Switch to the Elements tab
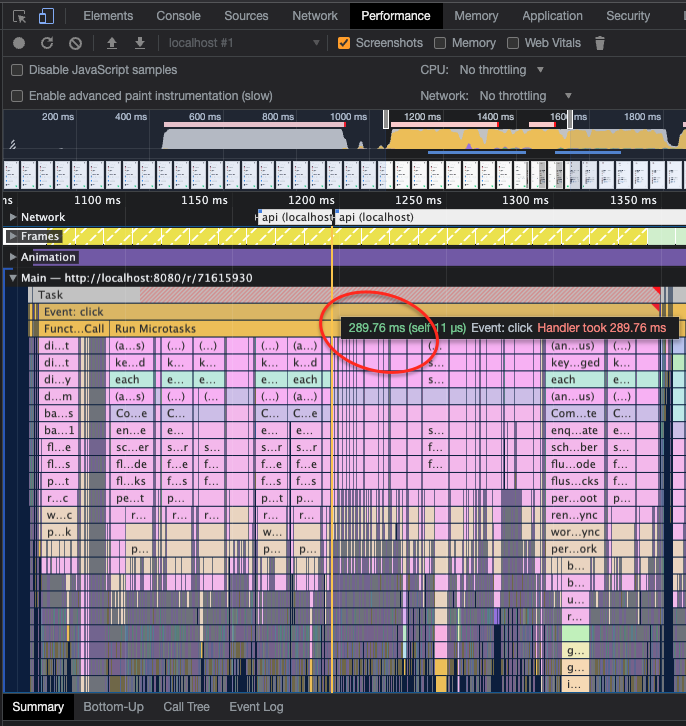Viewport: 686px width, 726px height. [x=108, y=16]
